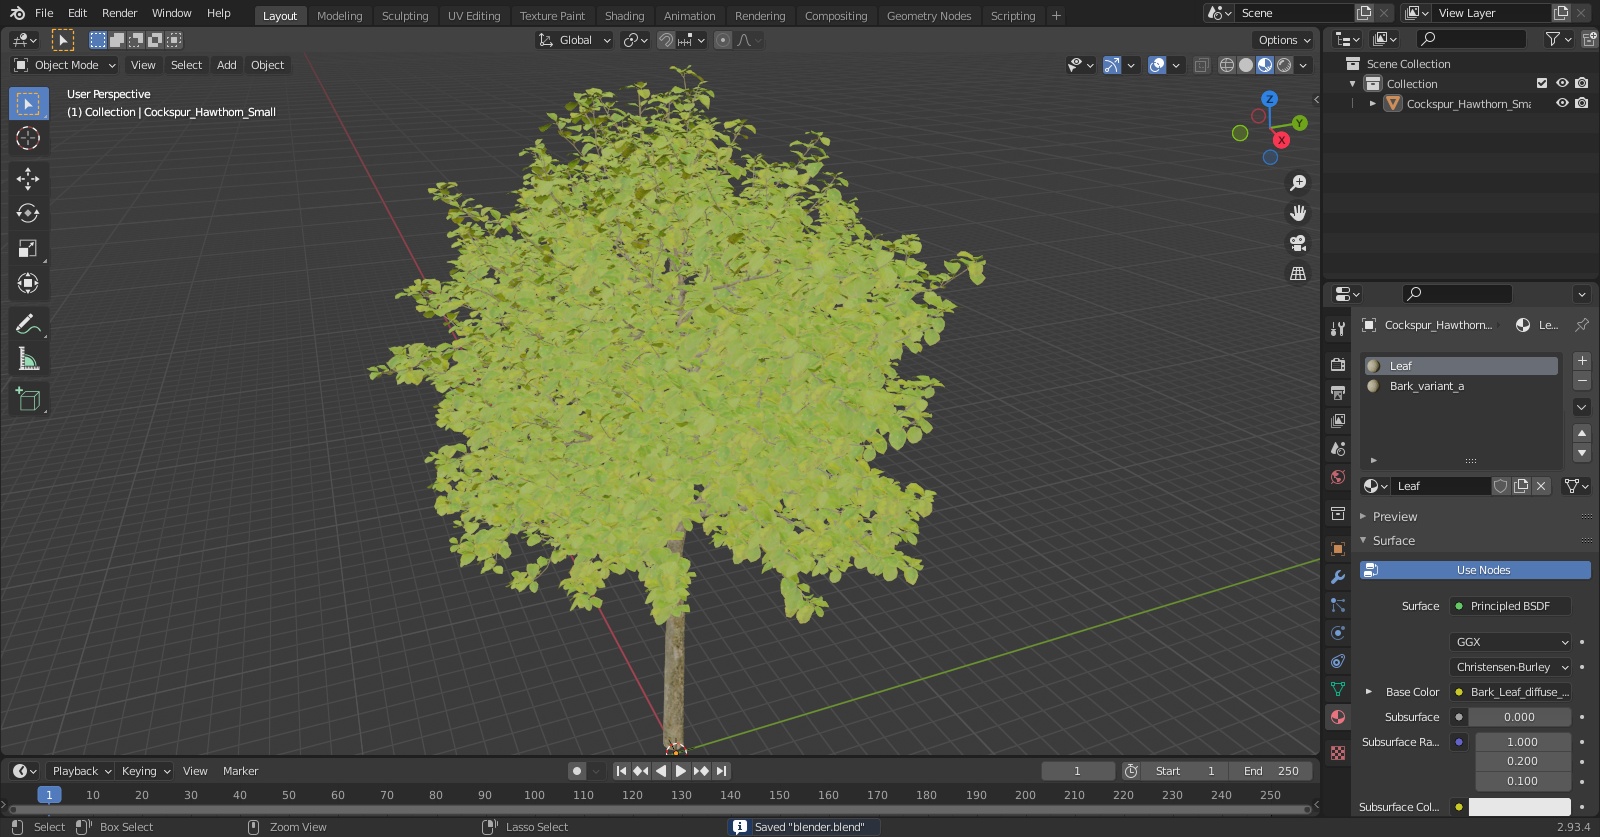
Task: Open Object Mode dropdown
Action: pyautogui.click(x=65, y=65)
